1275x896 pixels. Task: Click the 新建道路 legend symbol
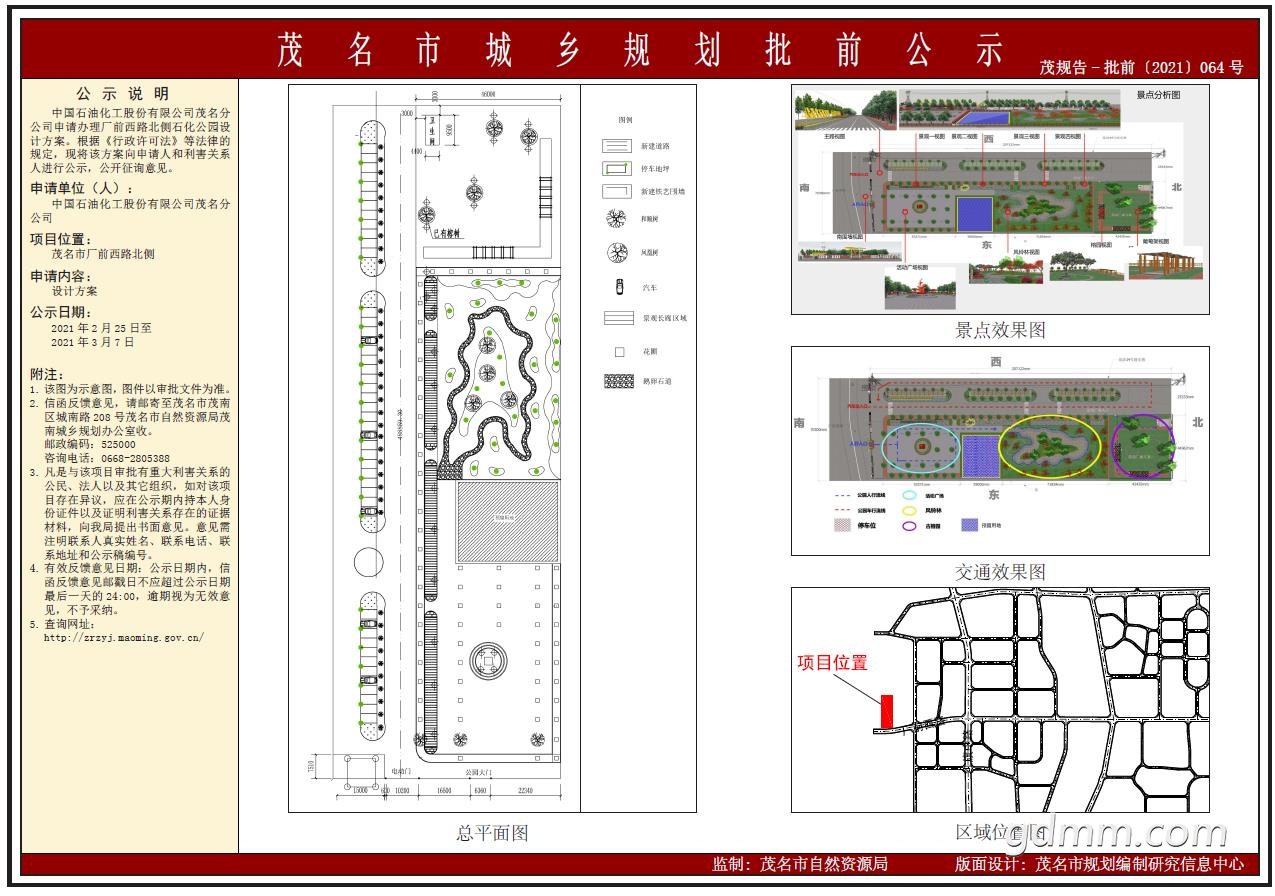click(618, 146)
